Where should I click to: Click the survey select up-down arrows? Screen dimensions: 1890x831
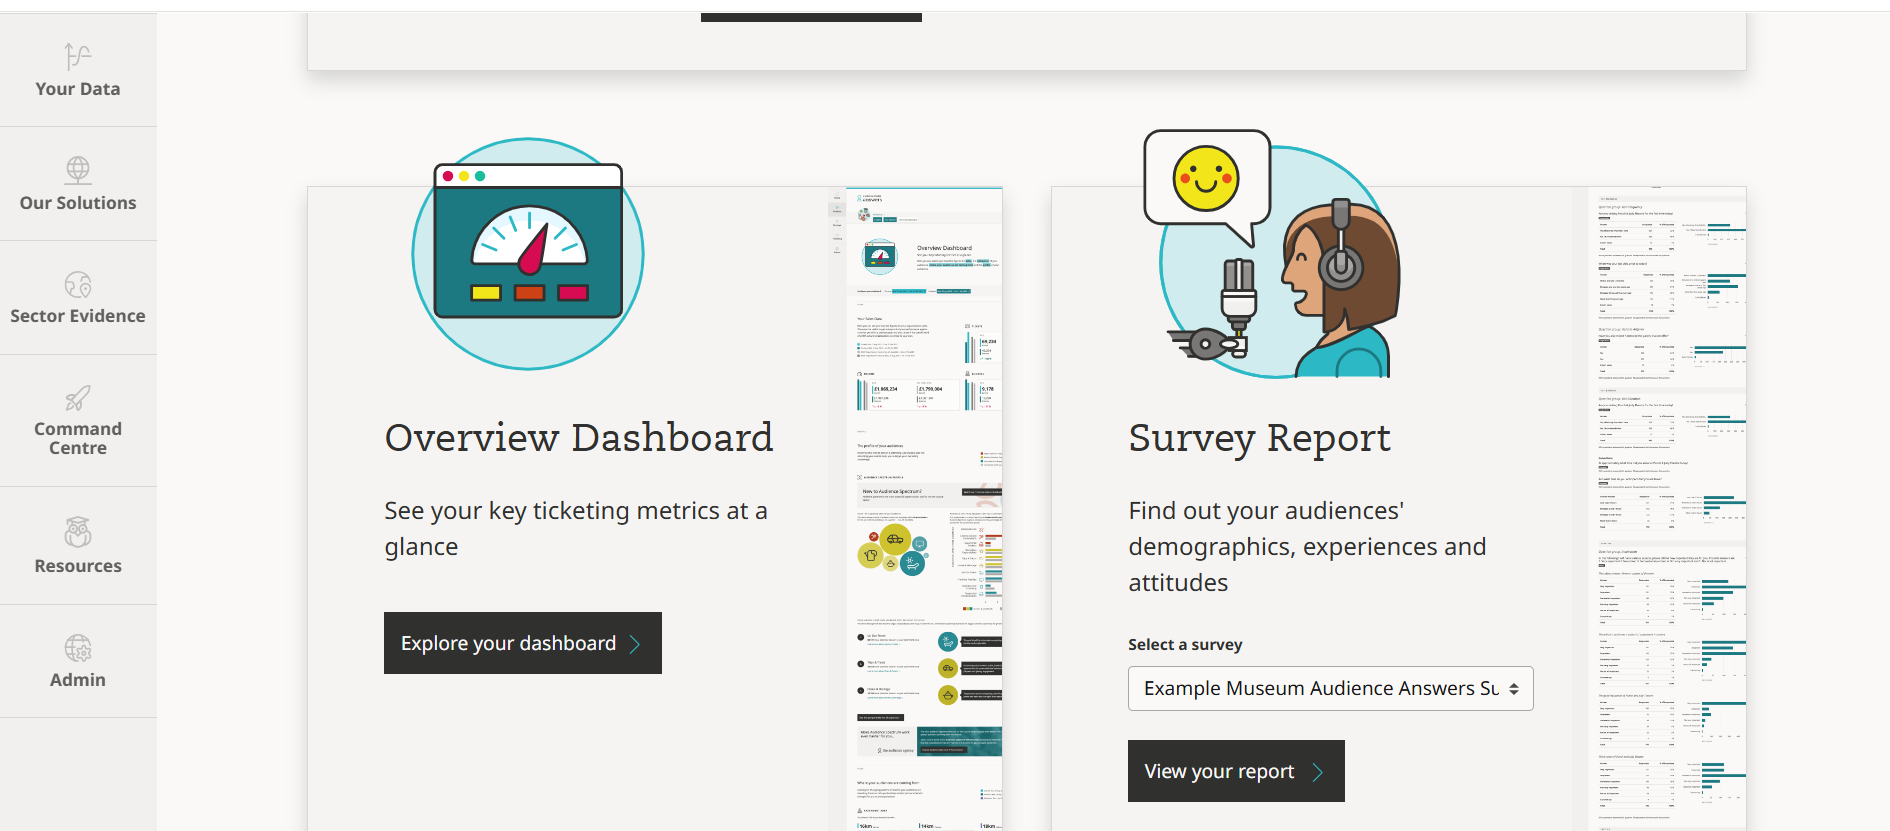(1514, 689)
